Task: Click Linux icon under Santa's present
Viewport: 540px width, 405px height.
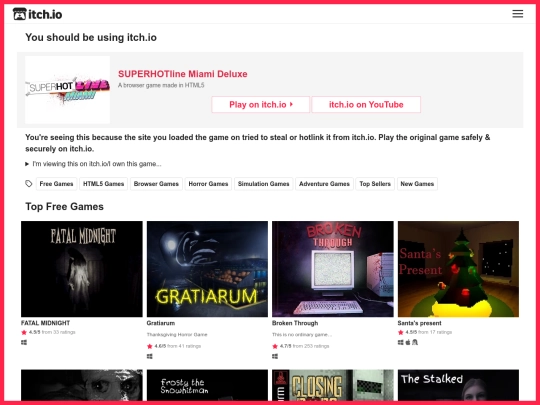Action: (415, 342)
